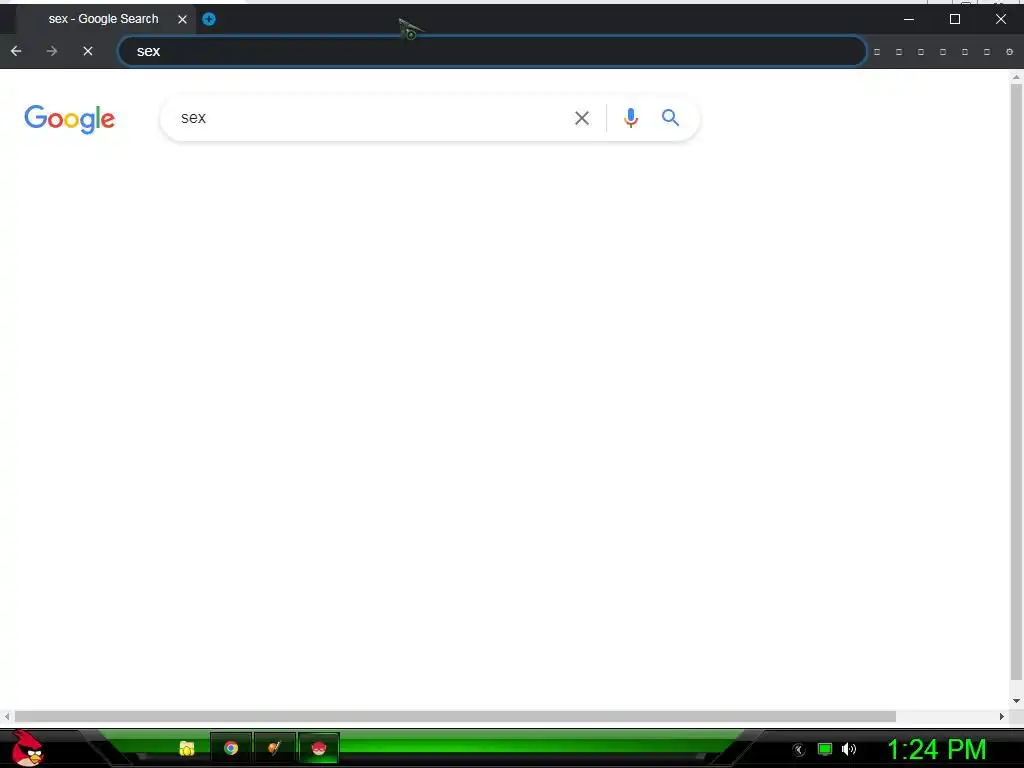The image size is (1024, 768).
Task: Click the scroll right arrow button
Action: [x=1001, y=716]
